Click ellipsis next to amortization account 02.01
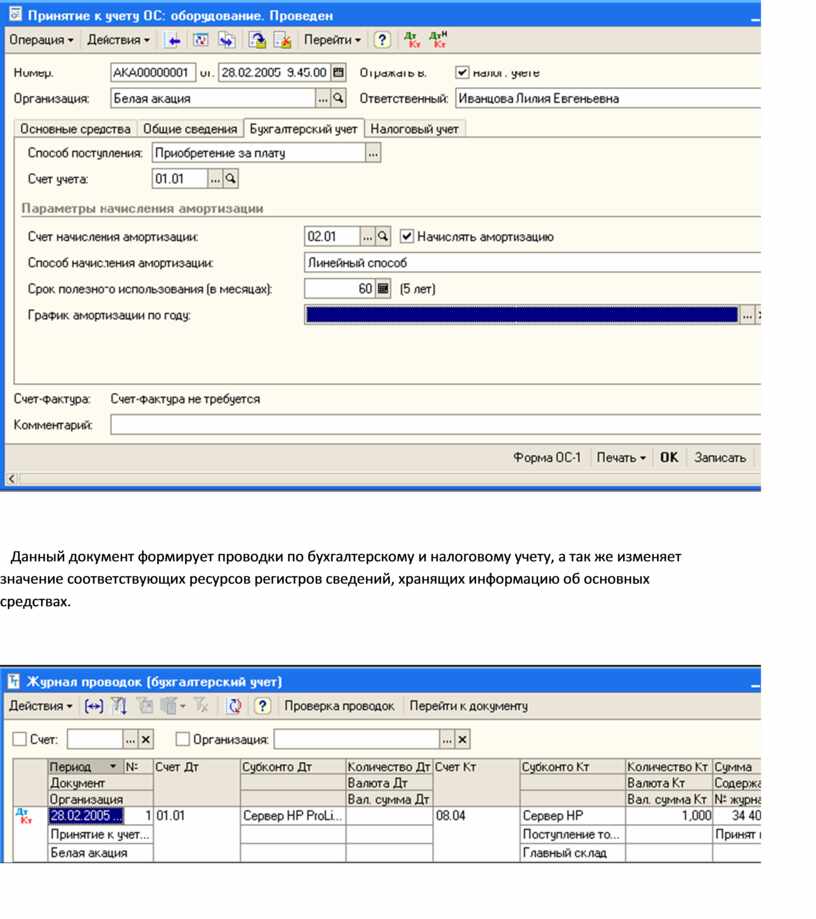The height and width of the screenshot is (919, 816). click(368, 237)
